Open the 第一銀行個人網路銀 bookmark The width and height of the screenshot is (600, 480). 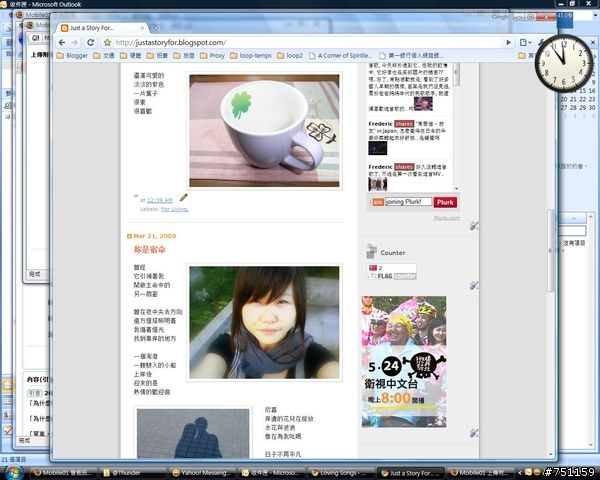(x=411, y=56)
